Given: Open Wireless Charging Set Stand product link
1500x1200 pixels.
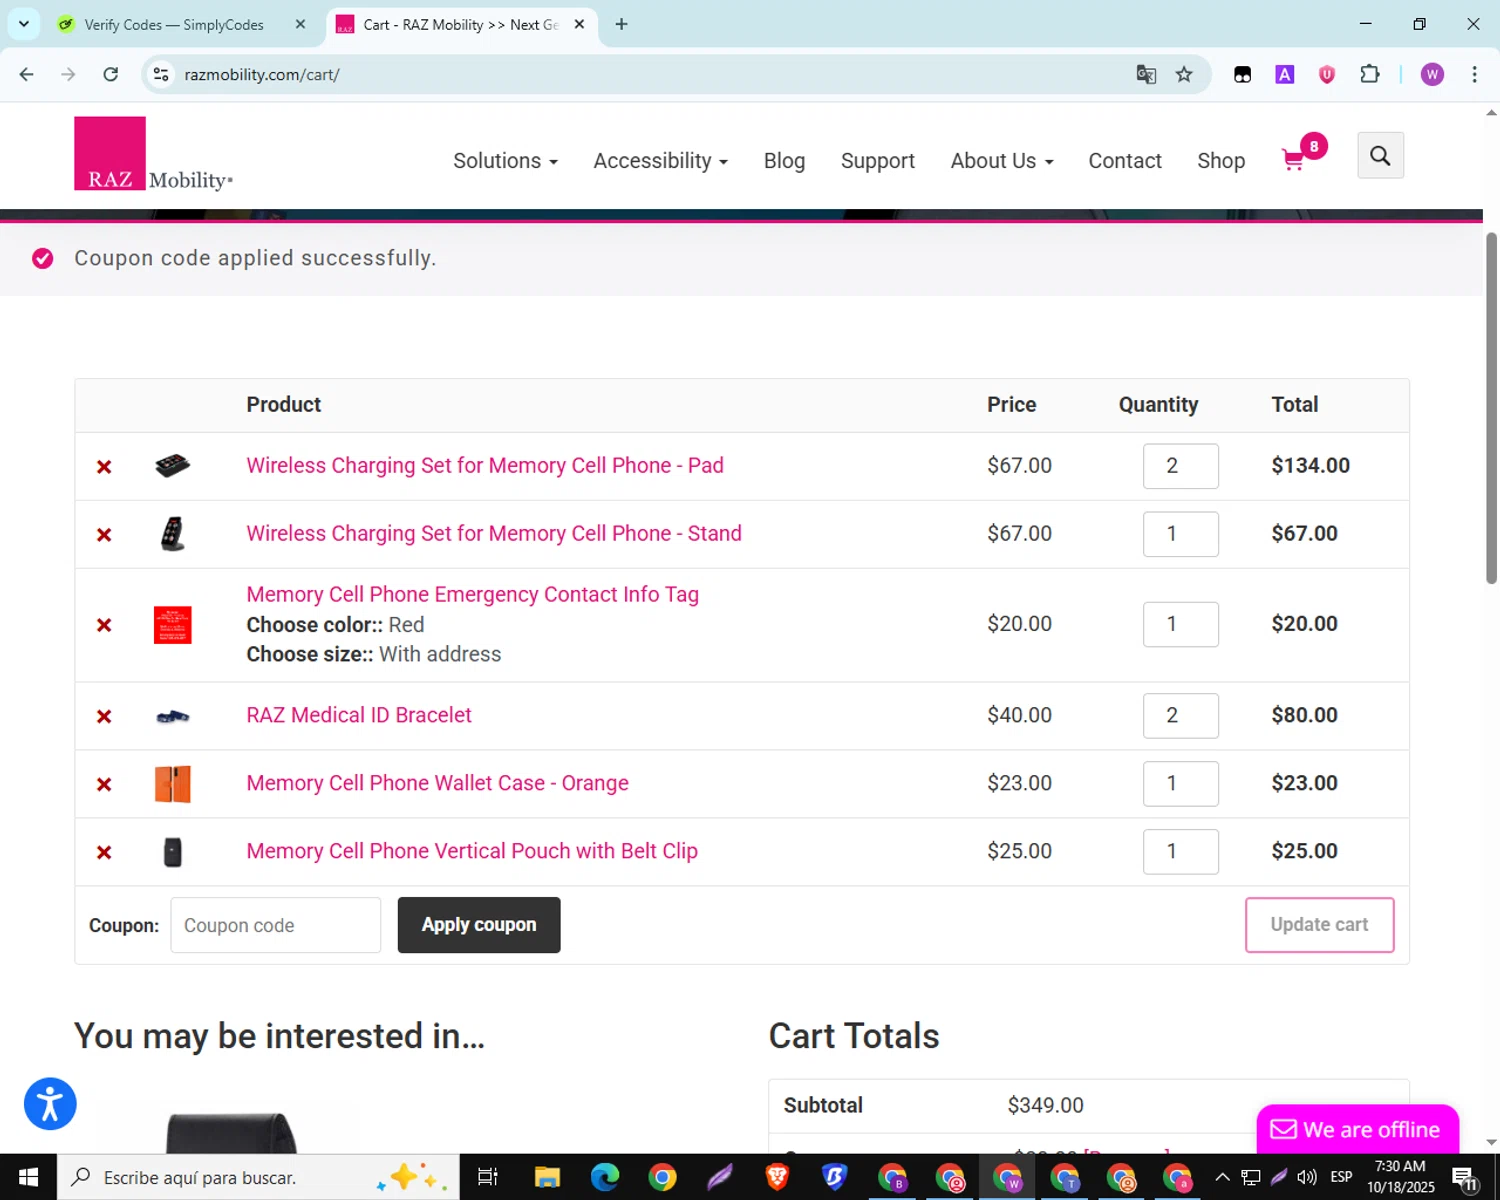Looking at the screenshot, I should (x=494, y=534).
